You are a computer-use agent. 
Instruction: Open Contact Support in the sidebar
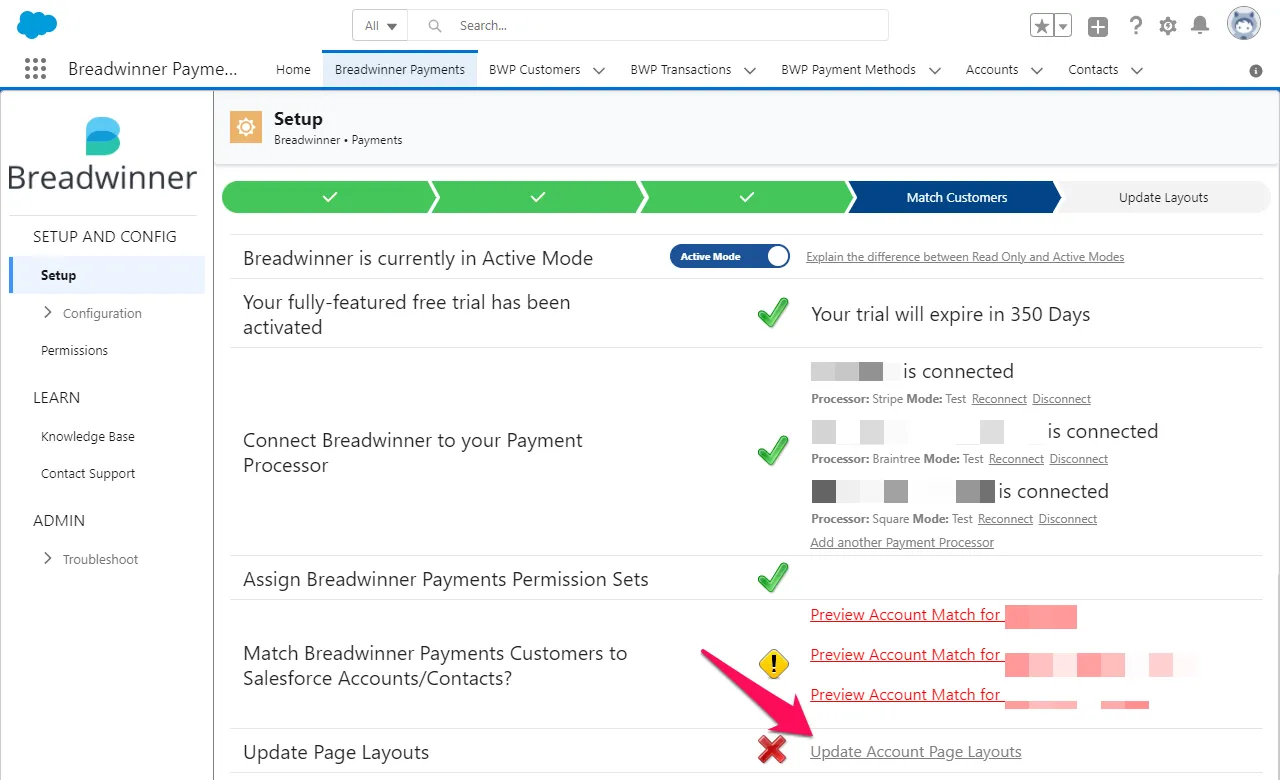click(88, 474)
